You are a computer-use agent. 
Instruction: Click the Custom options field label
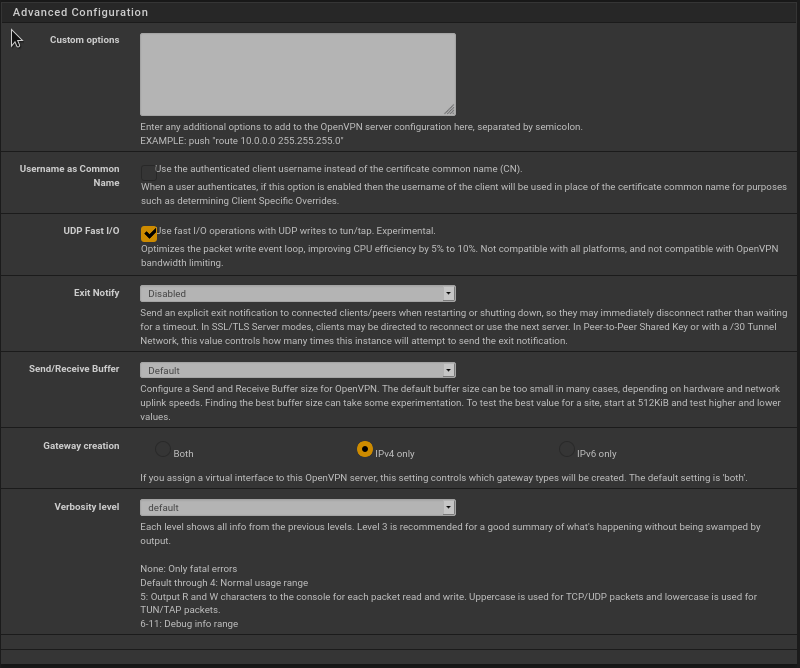(x=84, y=40)
